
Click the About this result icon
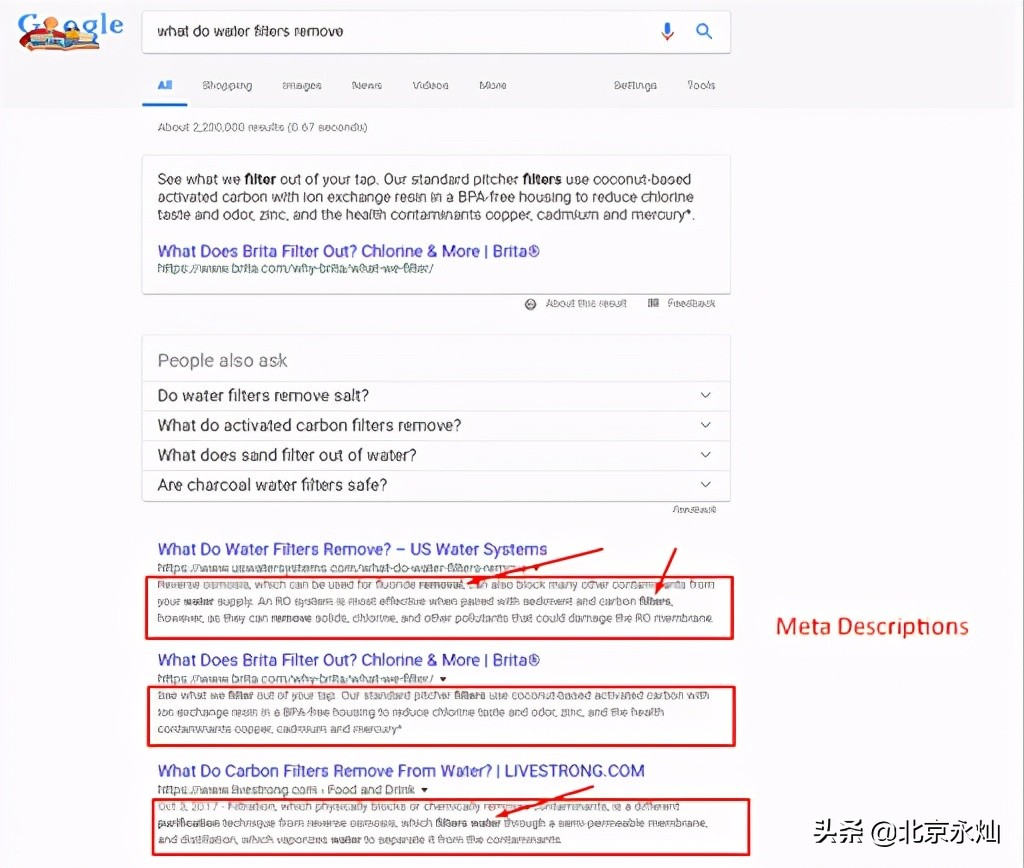(531, 304)
